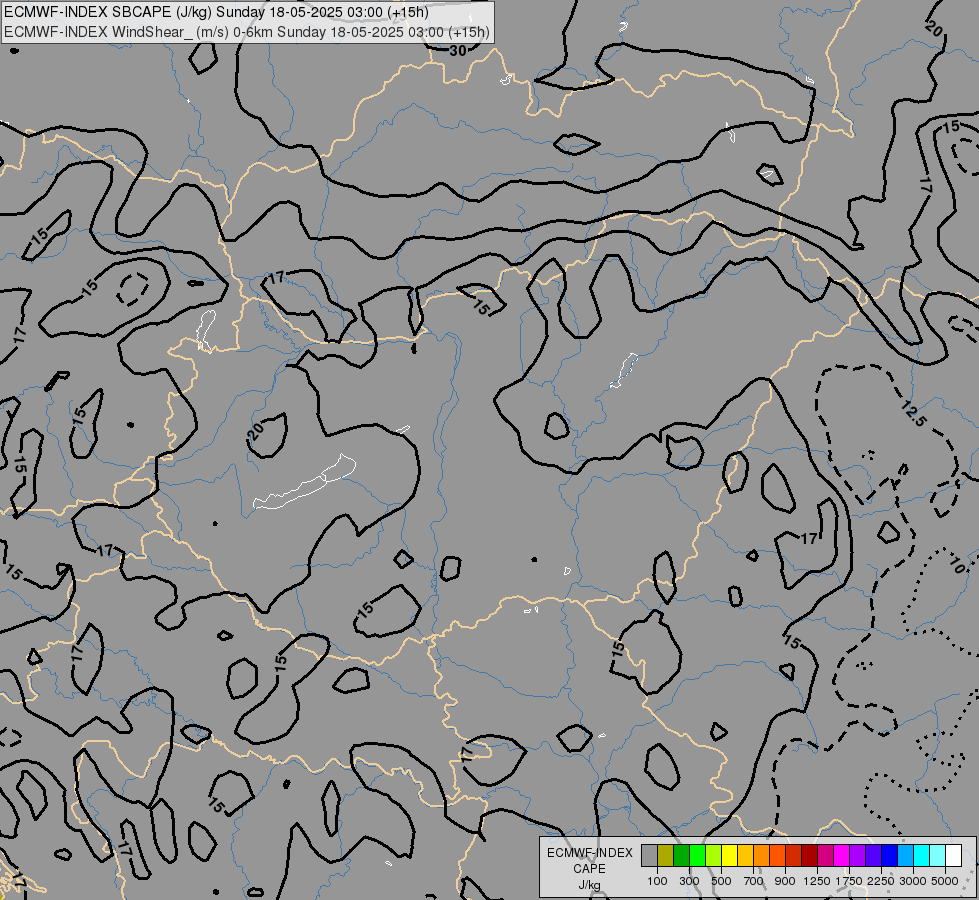The width and height of the screenshot is (979, 900).
Task: Pick the magenta legend swatch
Action: pos(842,855)
